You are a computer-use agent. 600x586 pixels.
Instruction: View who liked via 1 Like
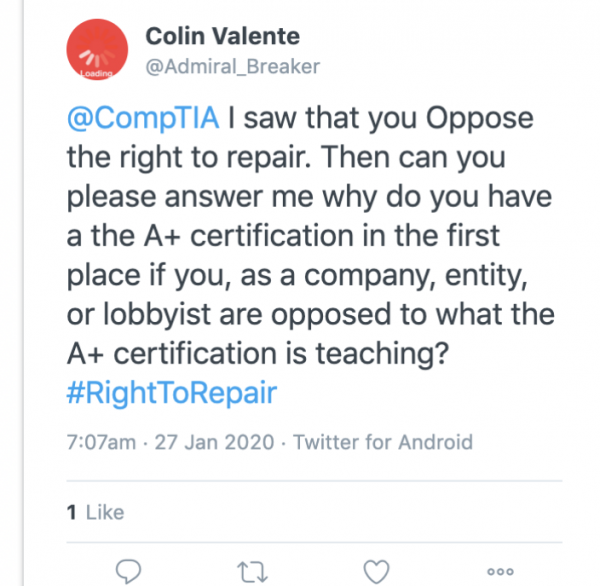[x=95, y=512]
